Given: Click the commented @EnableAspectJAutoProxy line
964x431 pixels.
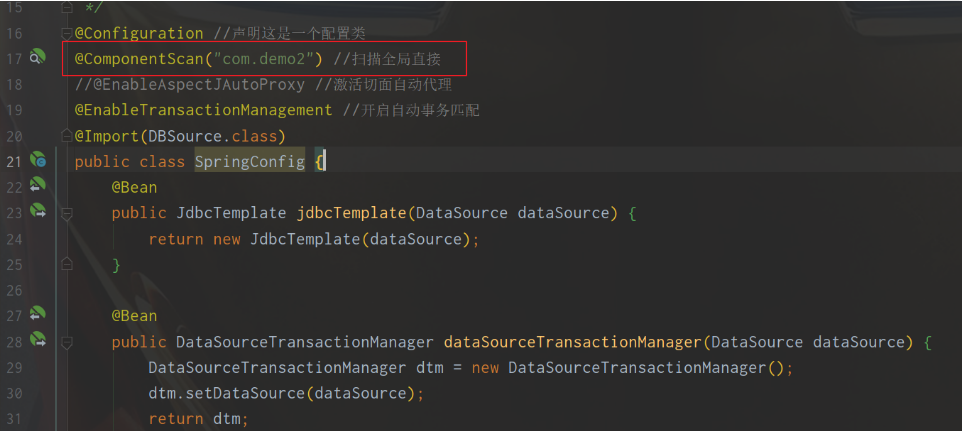Looking at the screenshot, I should click(x=263, y=85).
